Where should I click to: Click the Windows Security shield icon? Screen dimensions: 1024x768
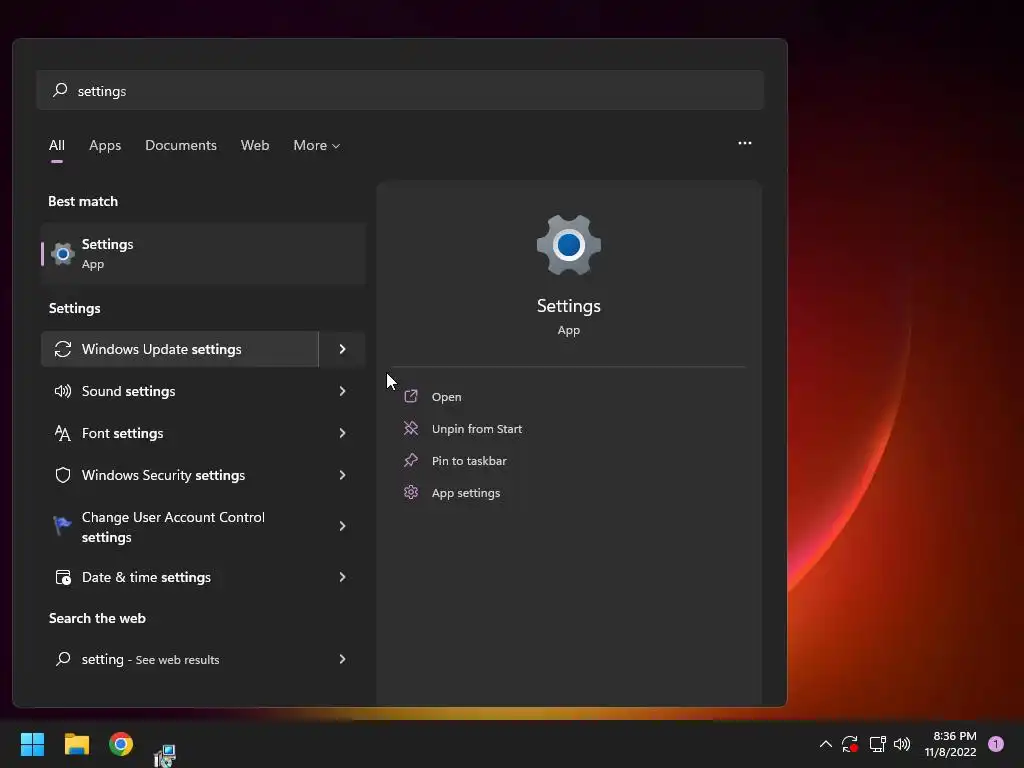(63, 475)
